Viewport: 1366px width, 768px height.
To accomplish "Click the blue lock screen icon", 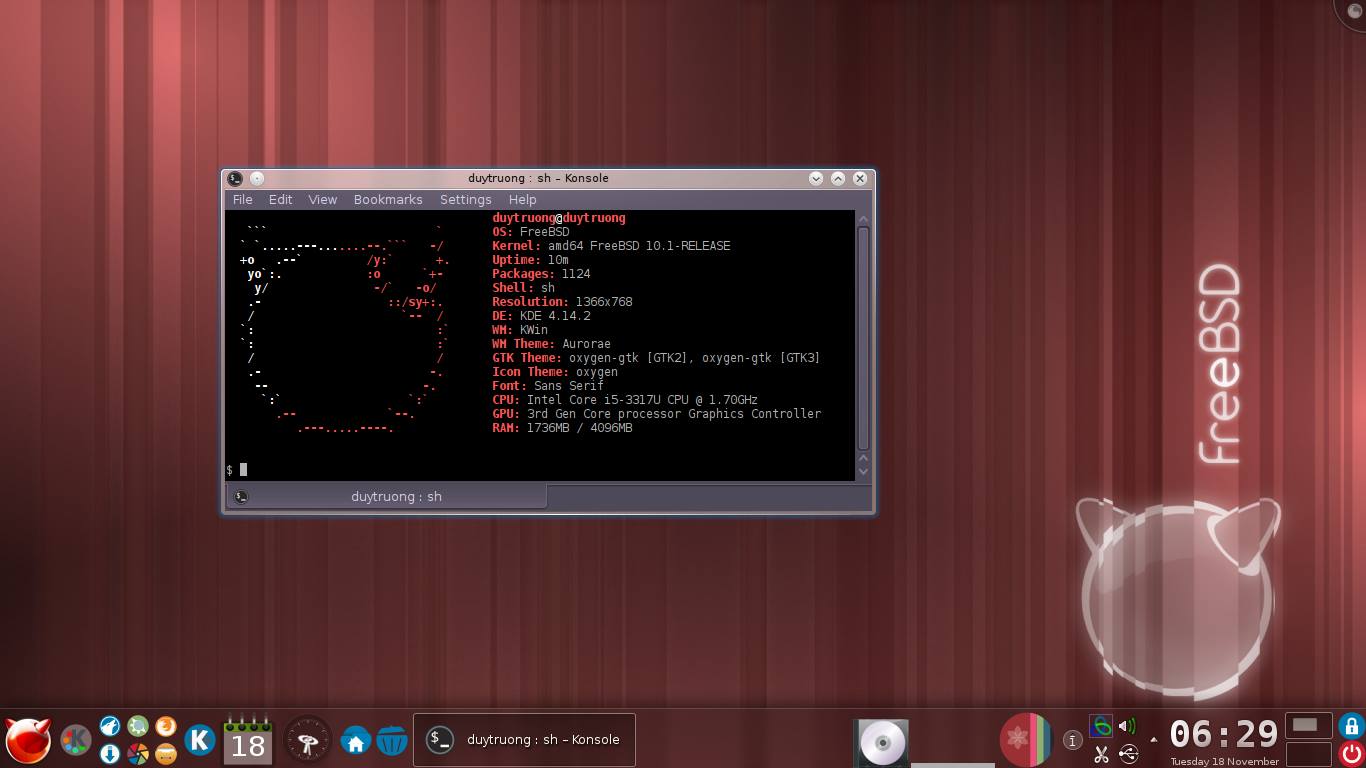I will coord(1352,726).
